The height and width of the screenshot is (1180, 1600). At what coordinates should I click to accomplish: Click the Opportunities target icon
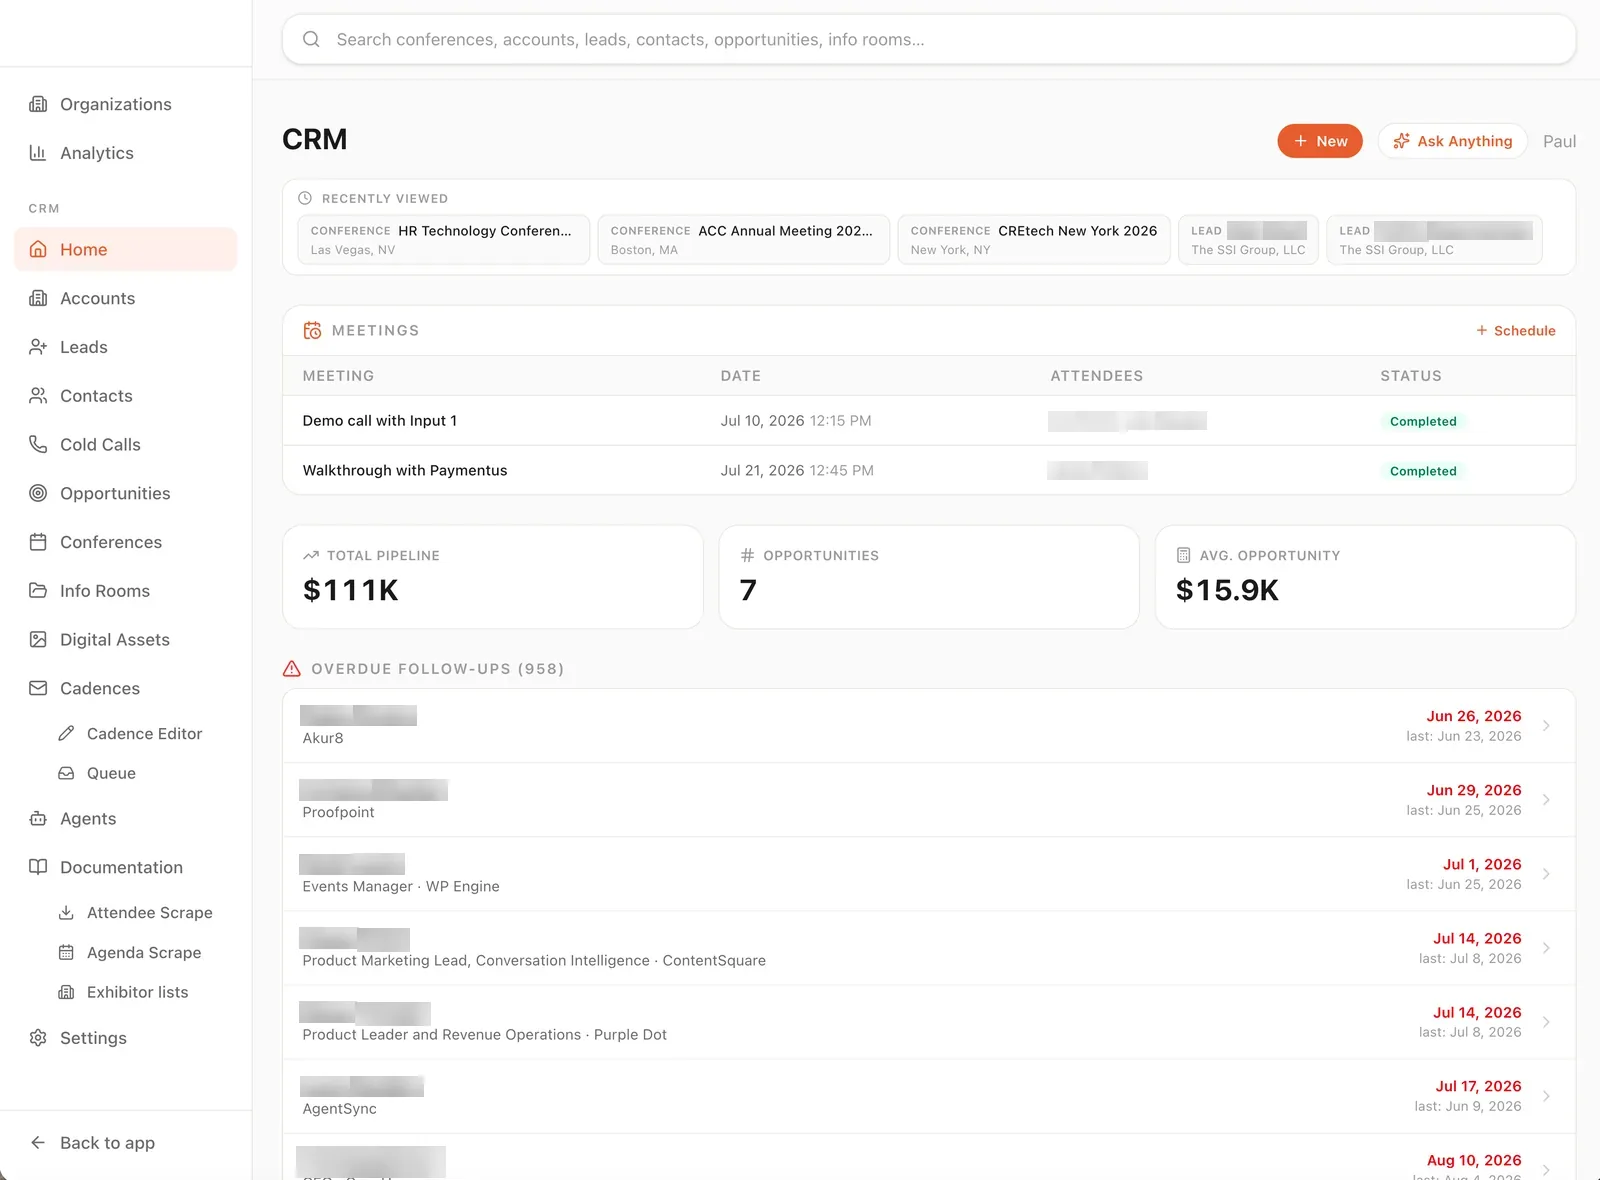coord(38,493)
